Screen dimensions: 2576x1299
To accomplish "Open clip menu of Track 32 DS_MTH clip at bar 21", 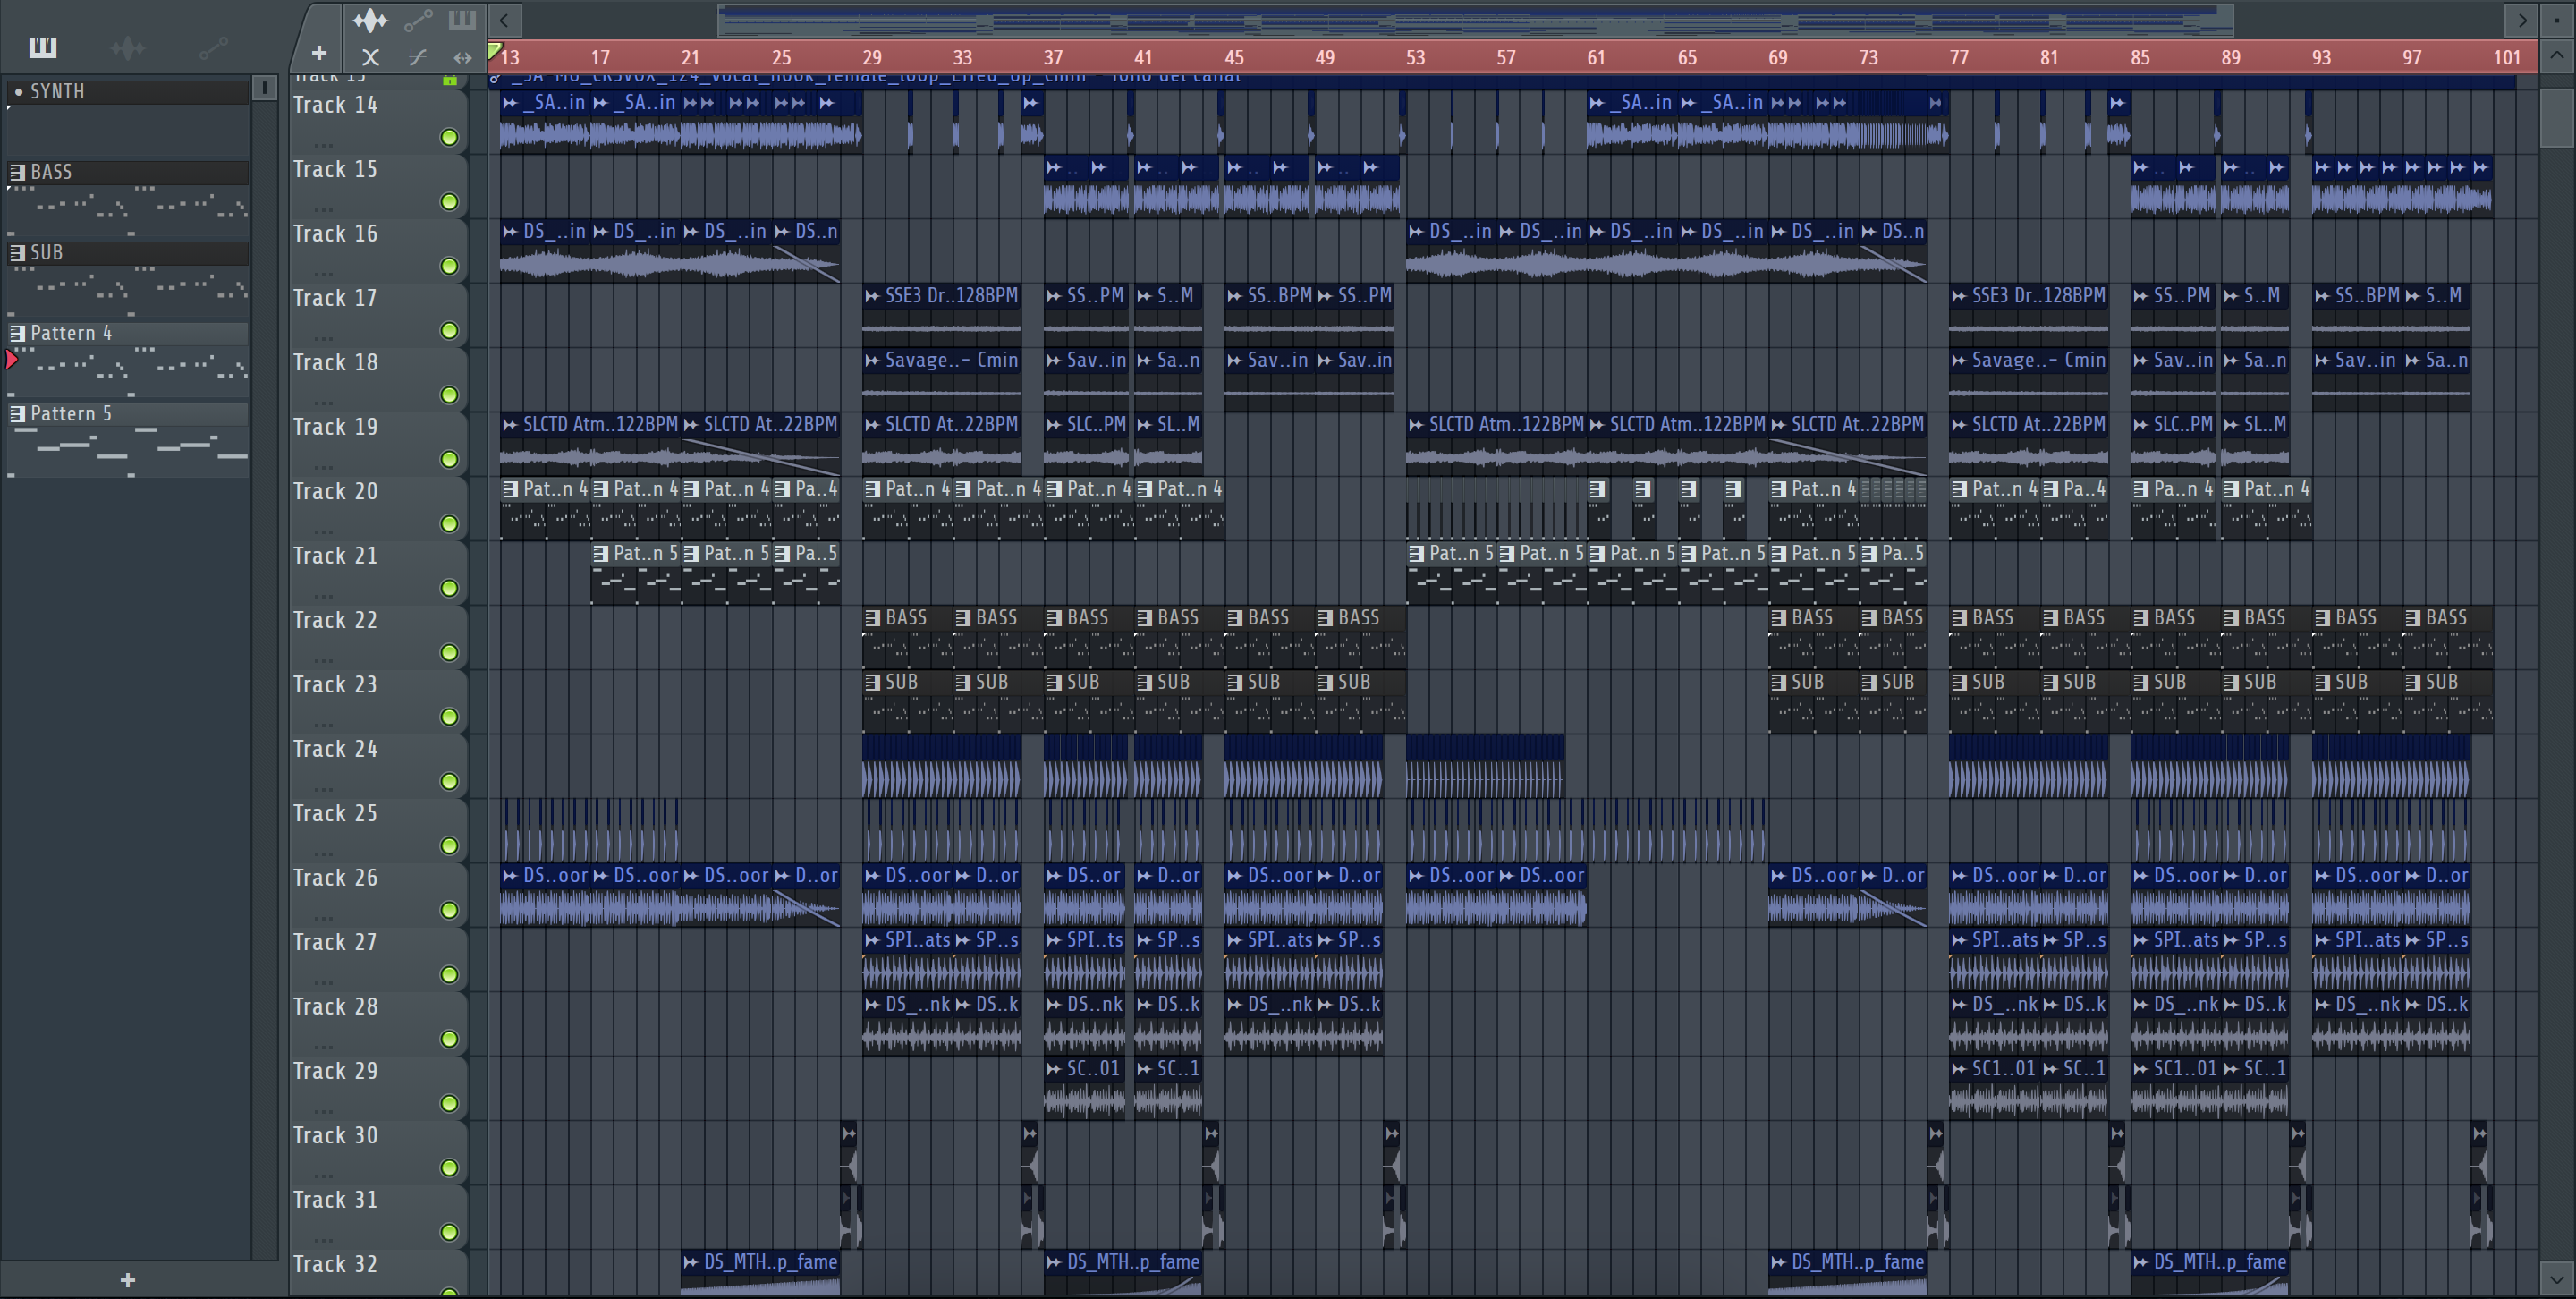I will pyautogui.click(x=691, y=1263).
